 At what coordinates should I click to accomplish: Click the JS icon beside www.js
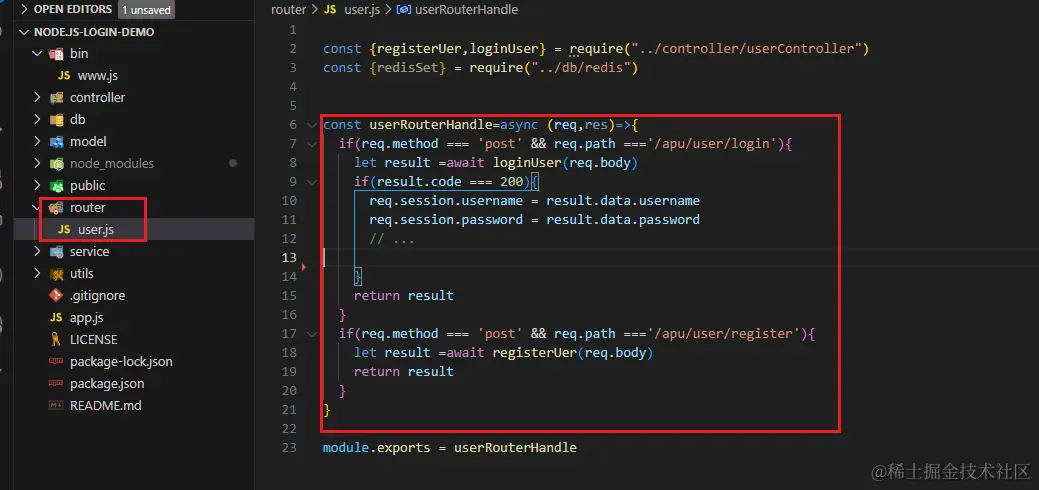click(x=64, y=76)
